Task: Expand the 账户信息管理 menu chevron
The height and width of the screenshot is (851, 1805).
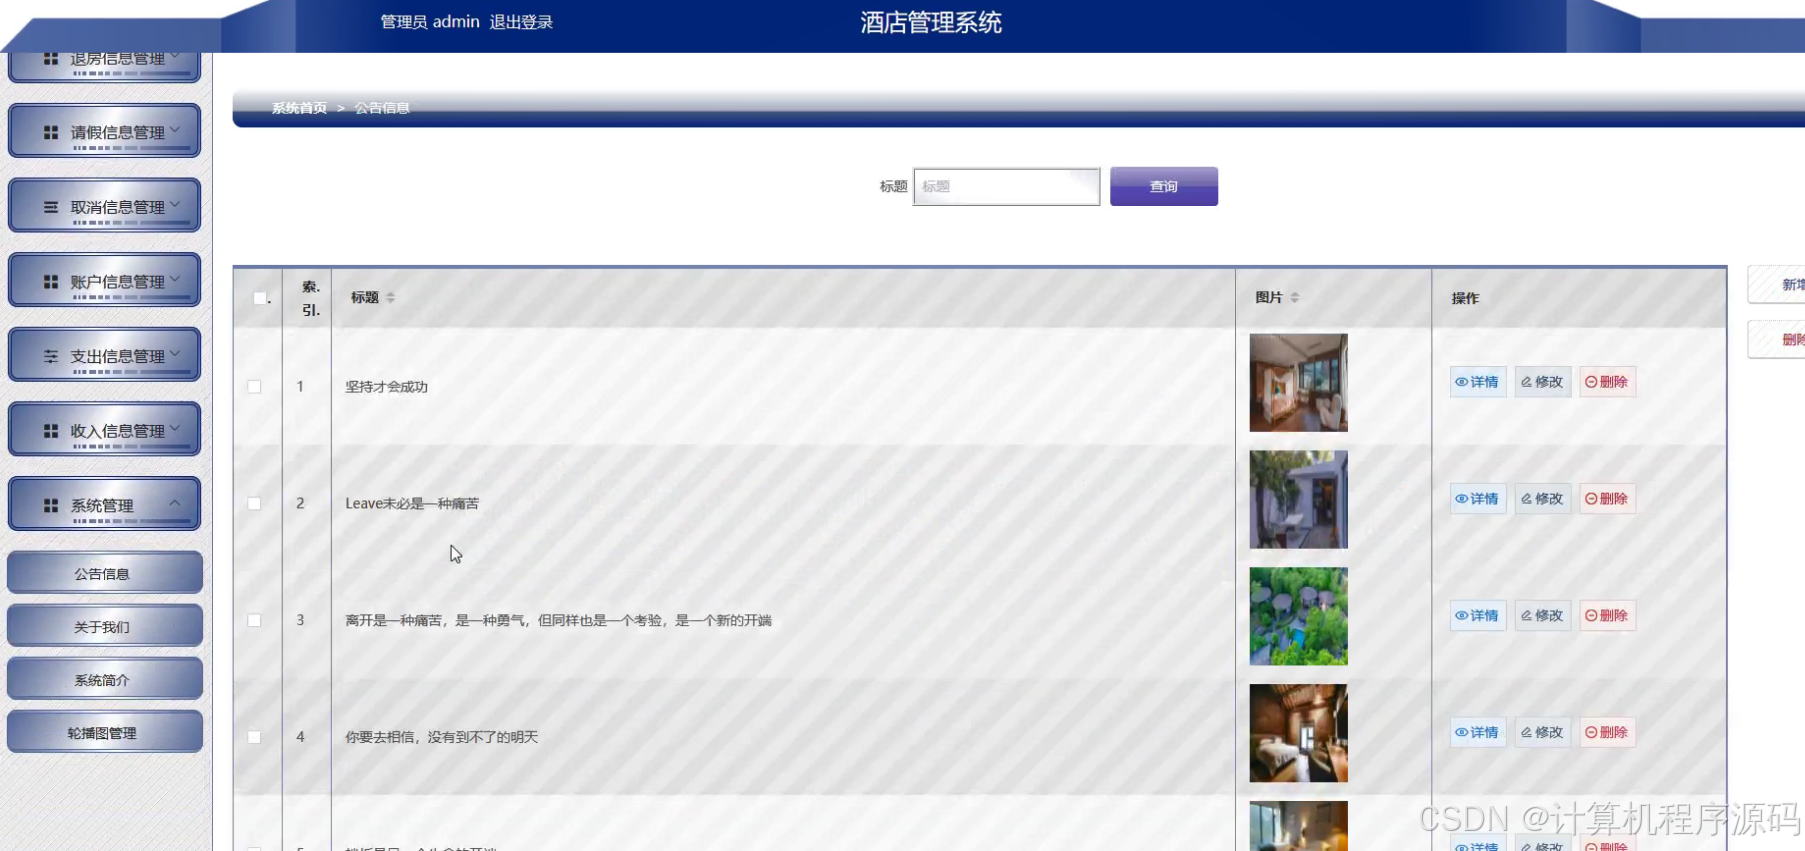Action: click(175, 280)
